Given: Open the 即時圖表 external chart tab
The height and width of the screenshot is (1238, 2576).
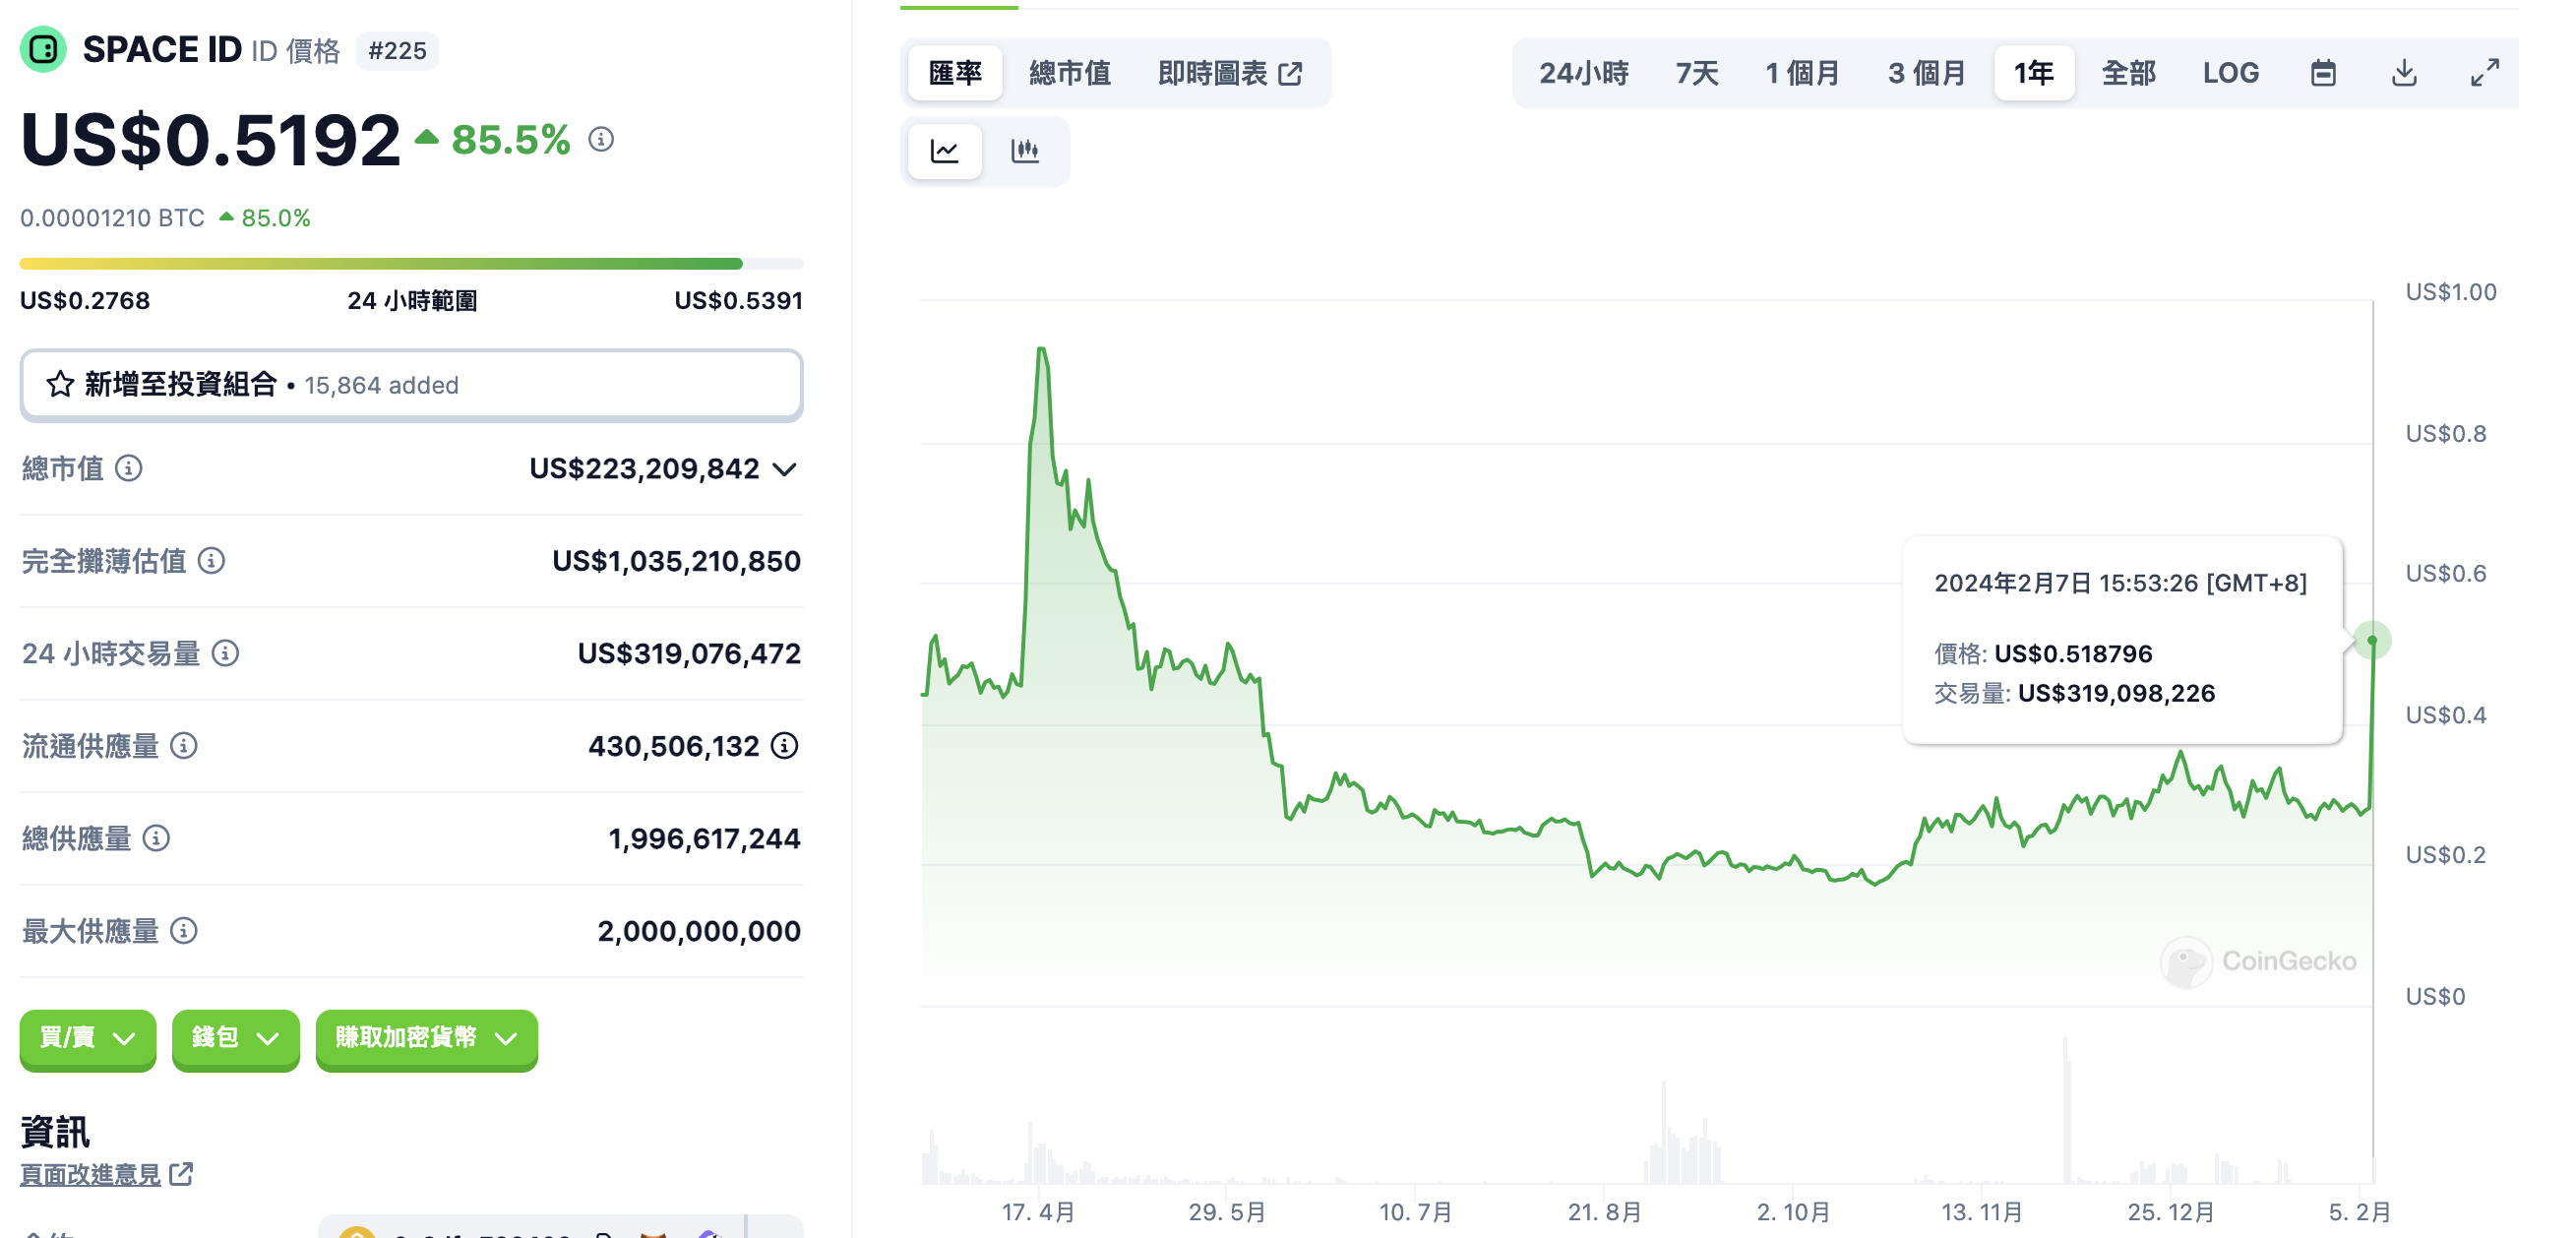Looking at the screenshot, I should [1229, 73].
